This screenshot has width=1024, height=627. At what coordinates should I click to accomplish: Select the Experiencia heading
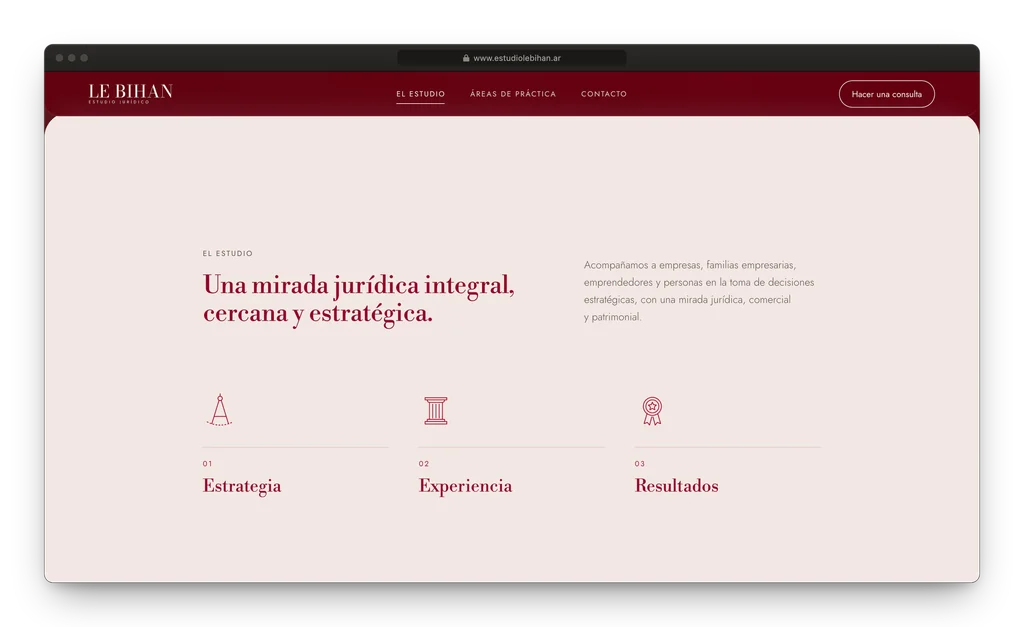465,487
